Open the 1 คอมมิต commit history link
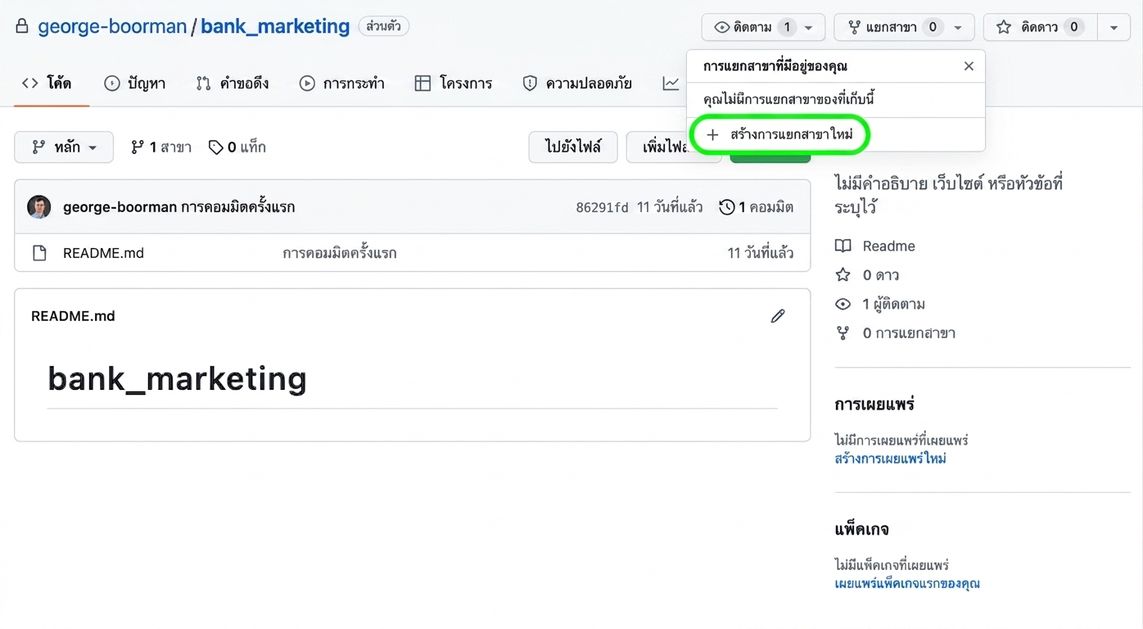 pos(756,207)
